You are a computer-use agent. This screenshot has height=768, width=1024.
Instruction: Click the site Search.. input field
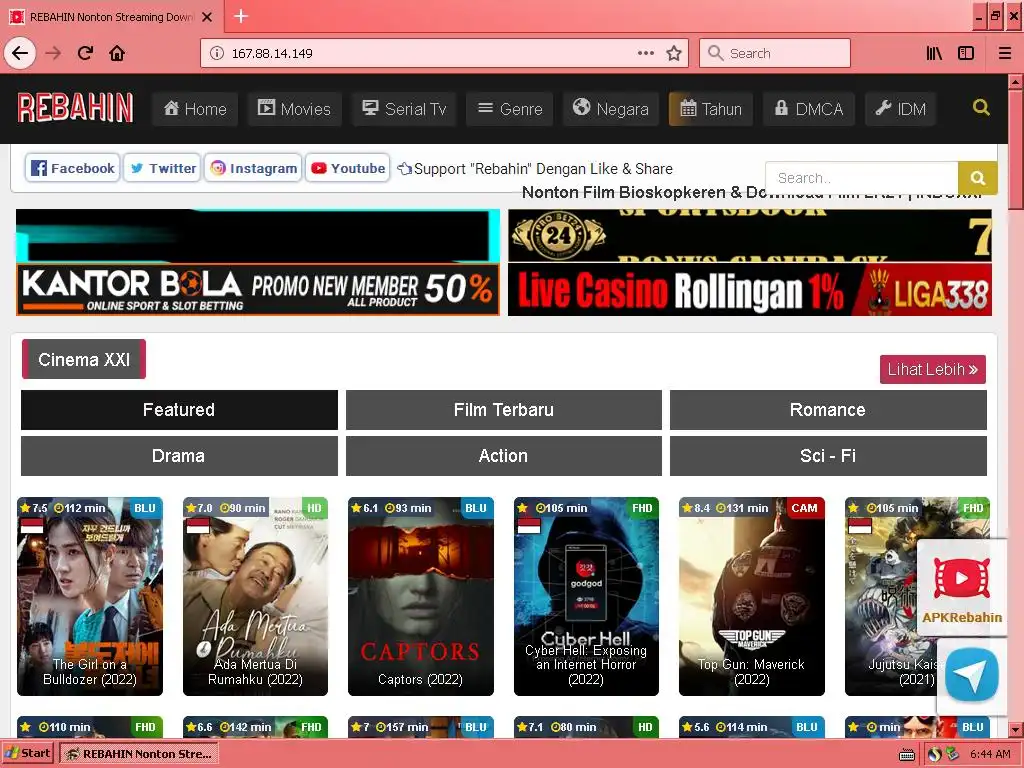coord(861,178)
